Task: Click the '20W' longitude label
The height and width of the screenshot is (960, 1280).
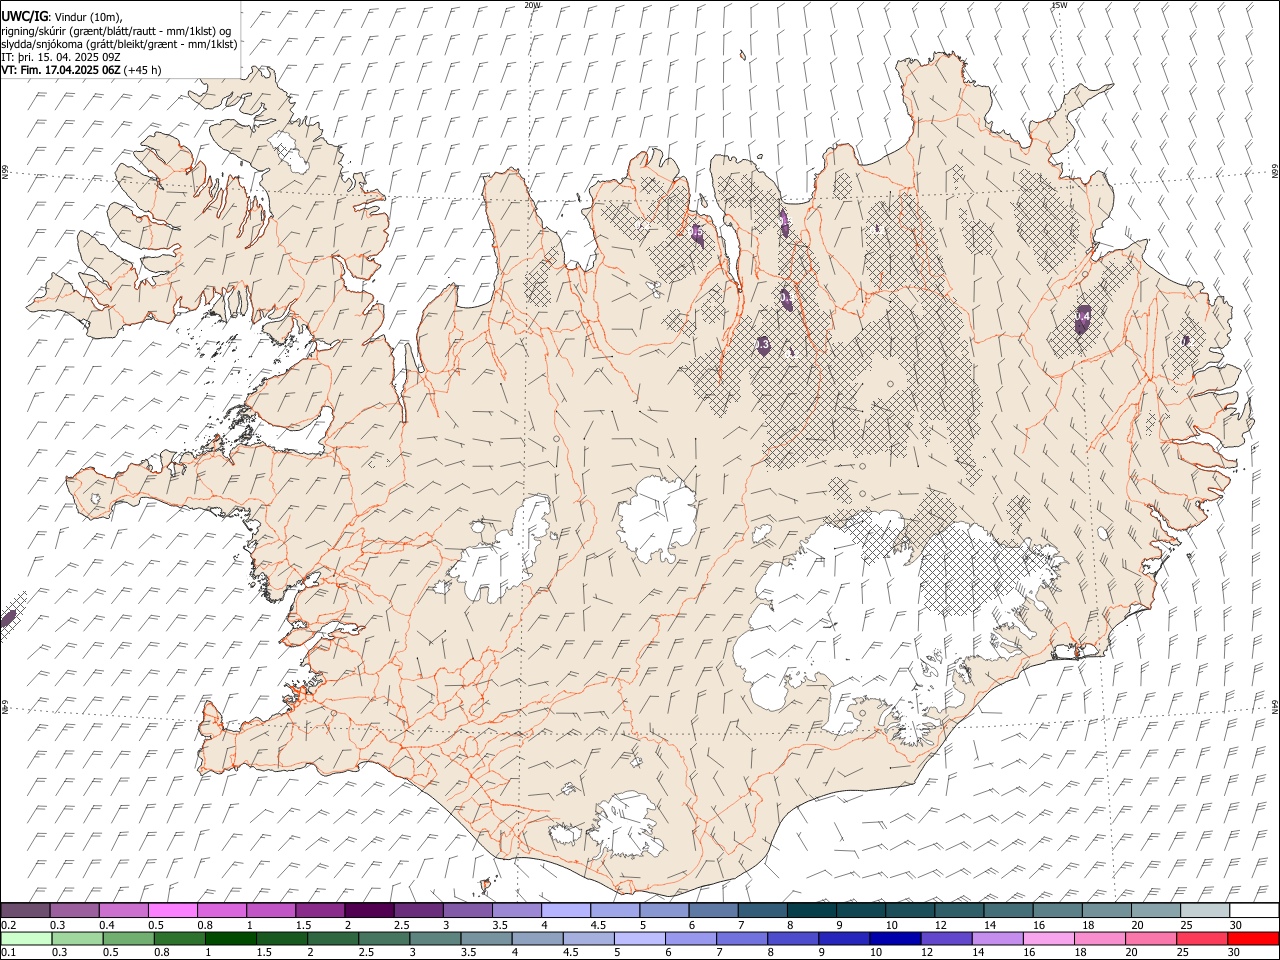Action: pos(533,5)
